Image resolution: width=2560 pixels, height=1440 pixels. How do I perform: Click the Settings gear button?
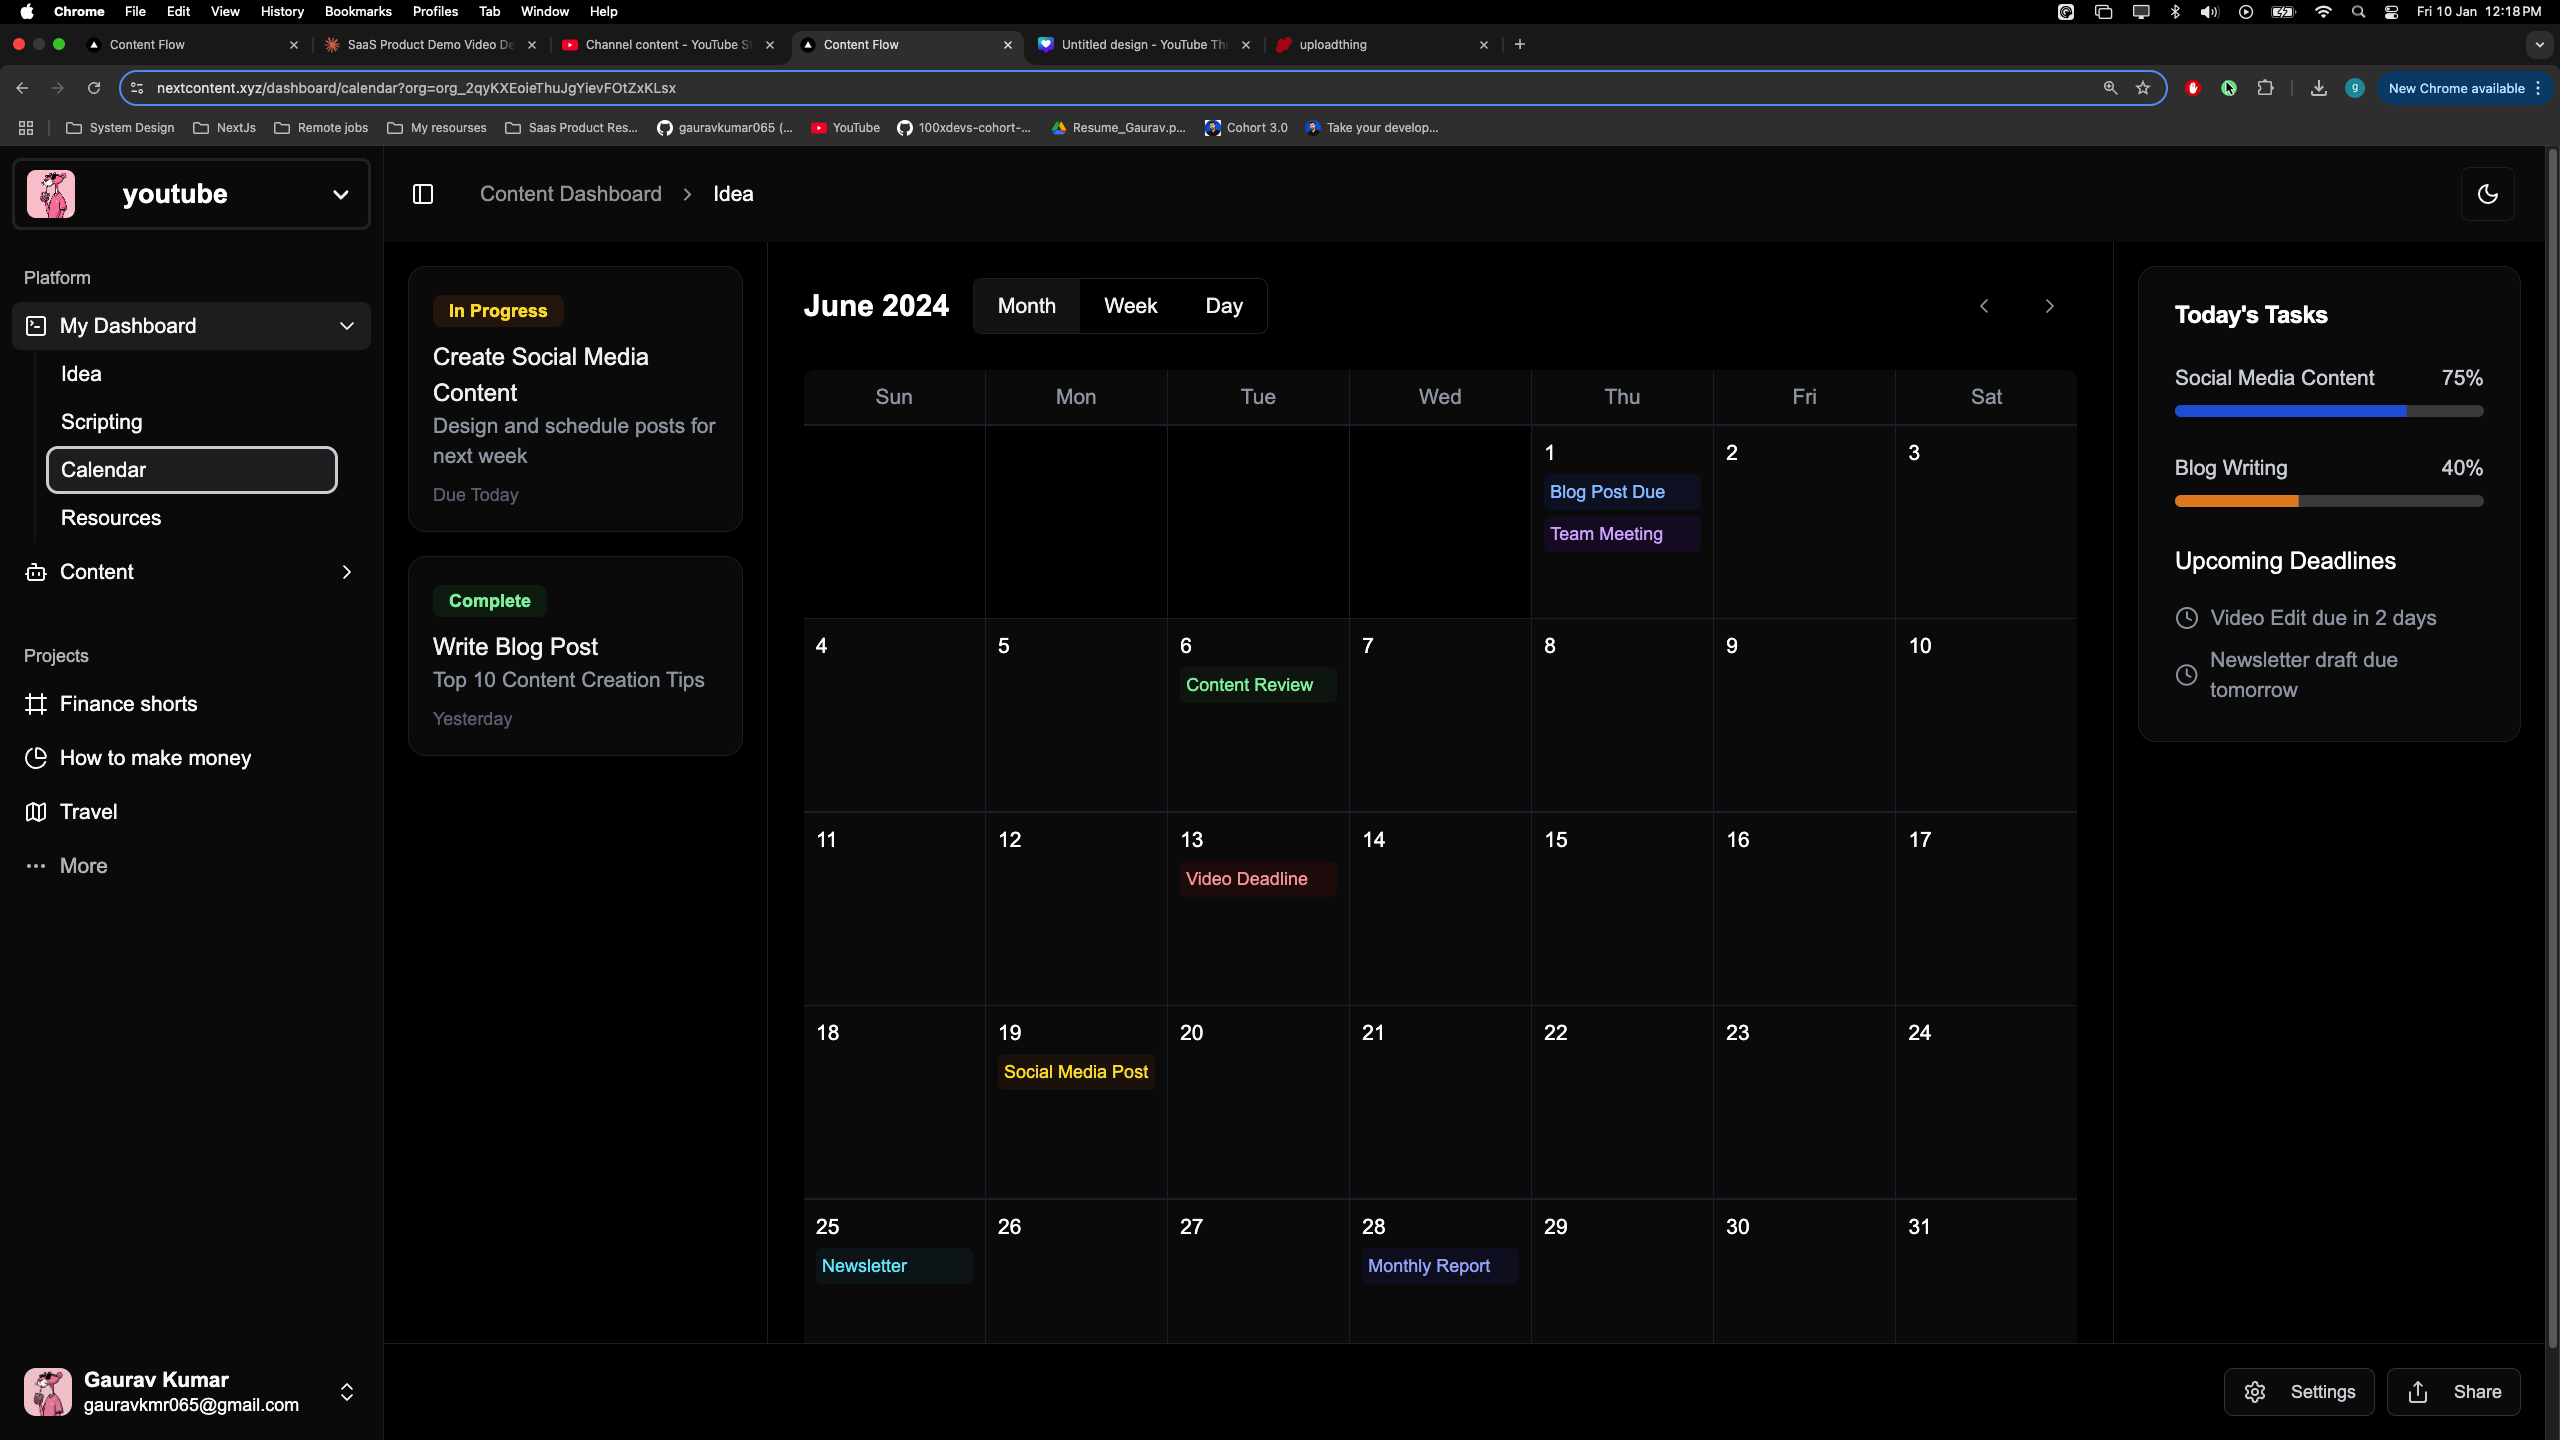pyautogui.click(x=2298, y=1392)
